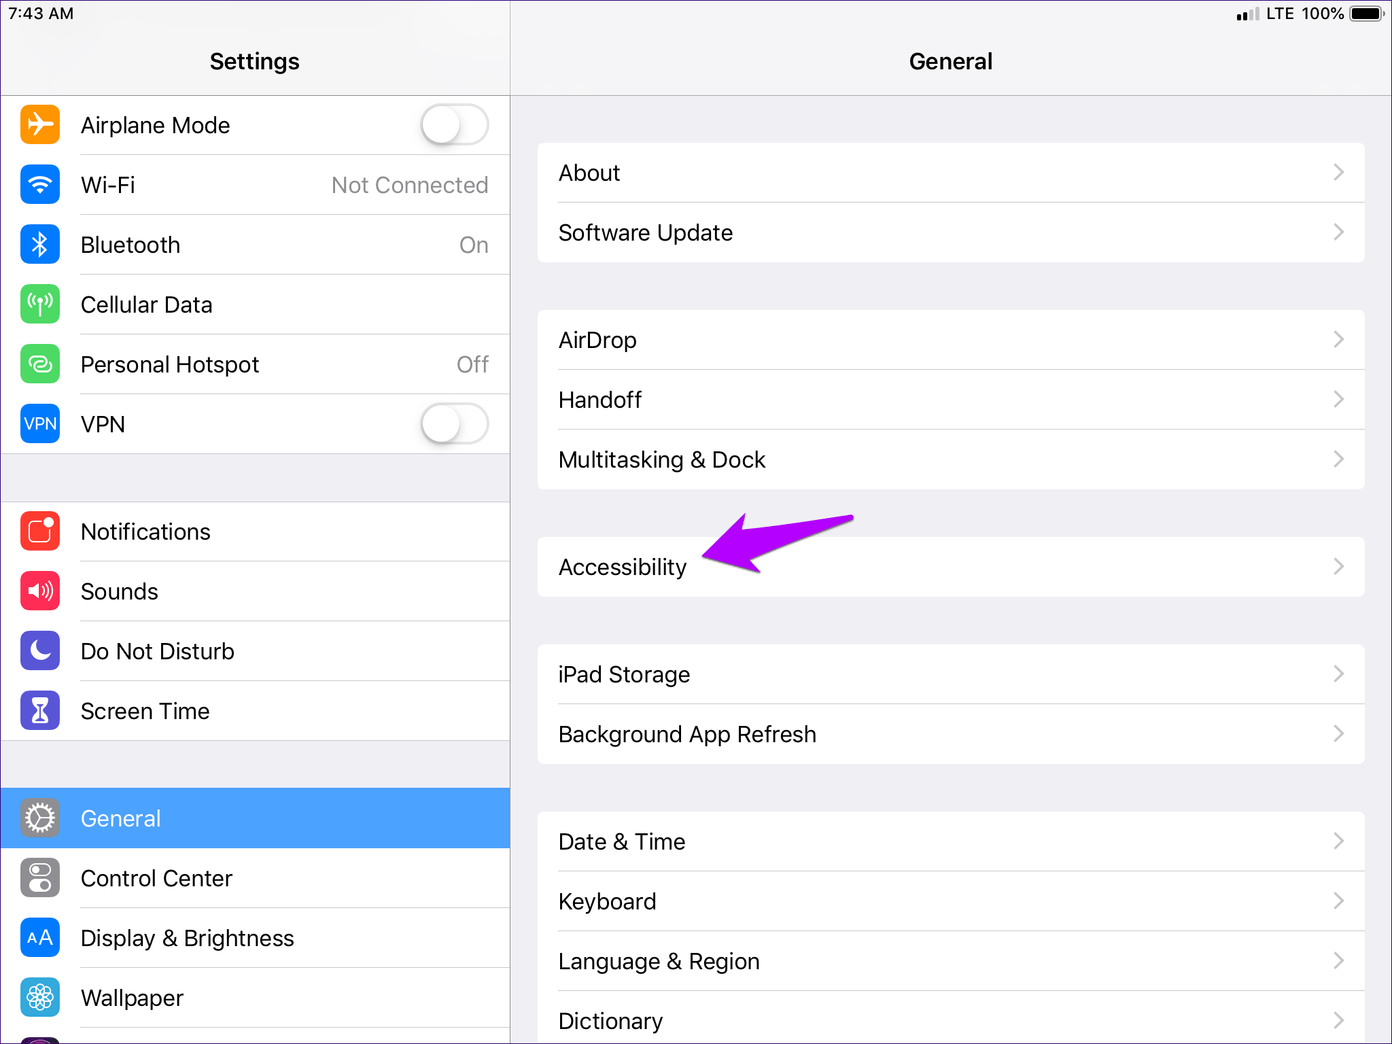Tap the blue Wi-Fi icon
Image resolution: width=1392 pixels, height=1044 pixels.
[40, 185]
